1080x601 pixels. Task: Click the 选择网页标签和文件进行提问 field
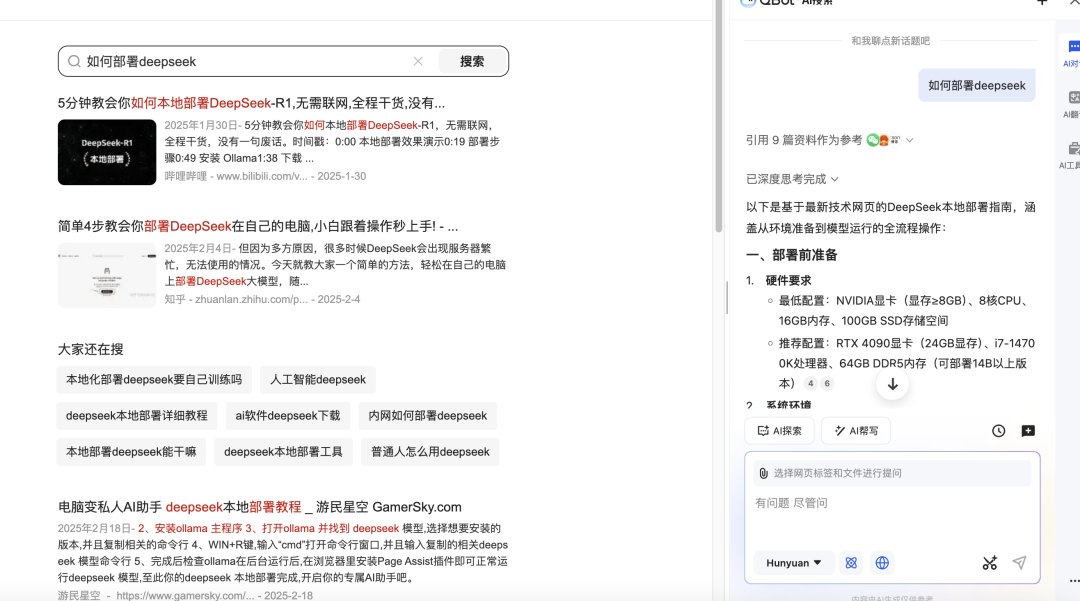[893, 474]
